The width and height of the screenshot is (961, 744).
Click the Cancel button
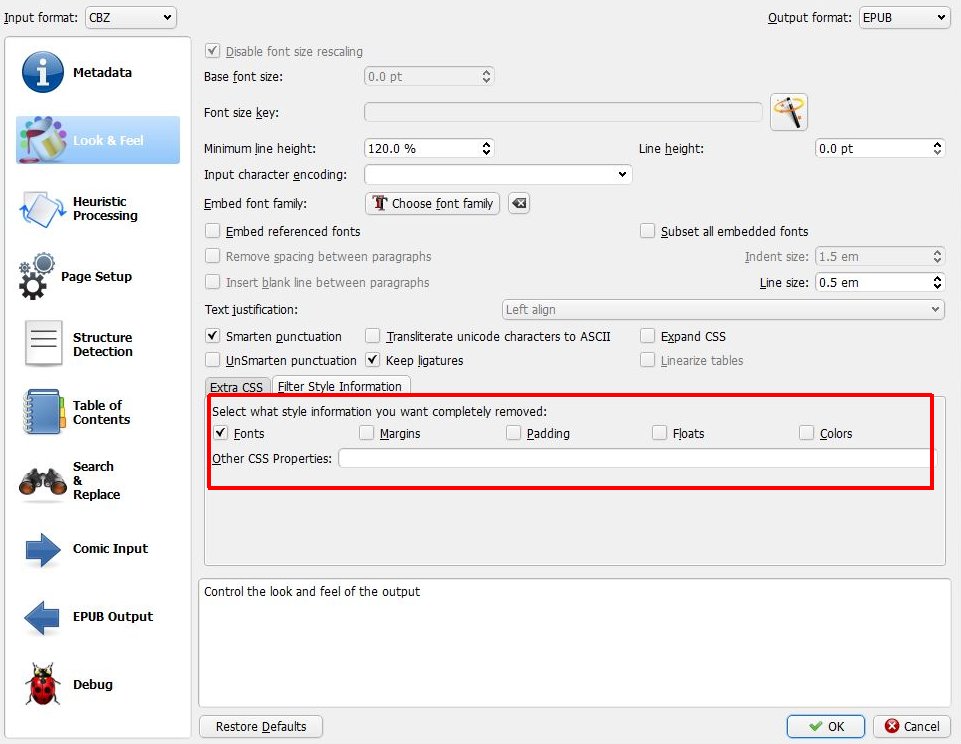click(912, 726)
